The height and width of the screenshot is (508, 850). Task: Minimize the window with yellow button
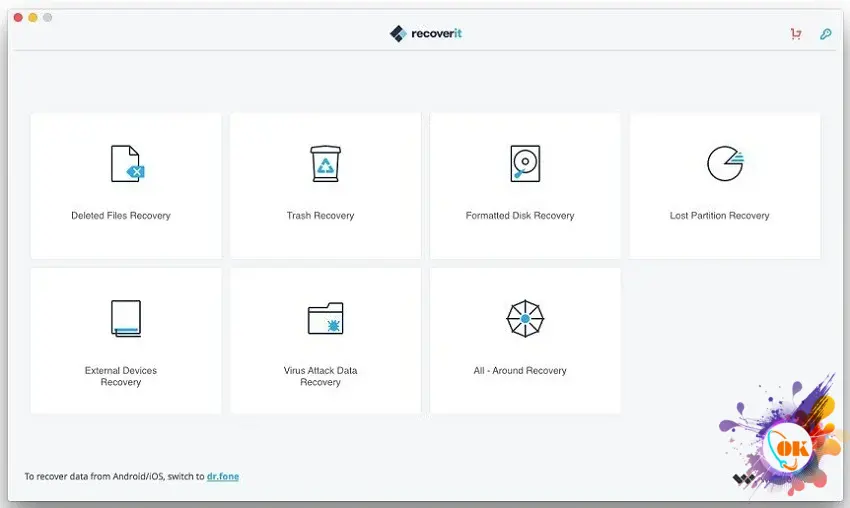point(33,17)
